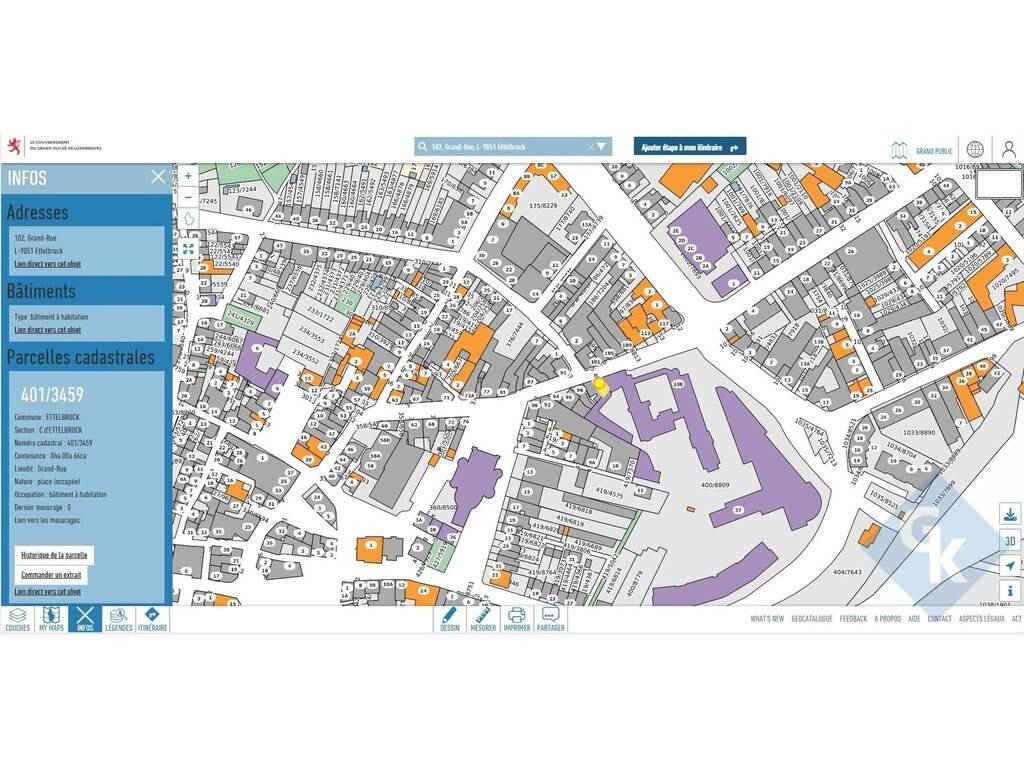1024x768 pixels.
Task: Open the Légendes tab
Action: [119, 619]
